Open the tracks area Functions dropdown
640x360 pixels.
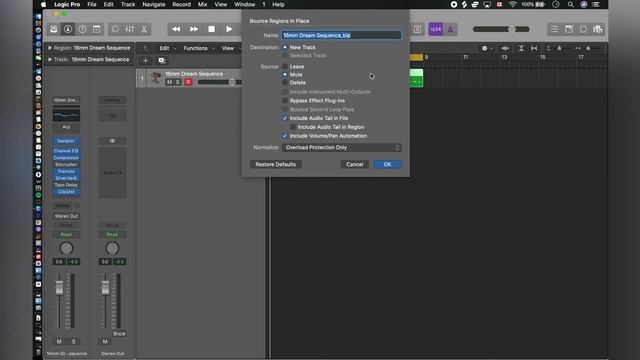pos(198,48)
